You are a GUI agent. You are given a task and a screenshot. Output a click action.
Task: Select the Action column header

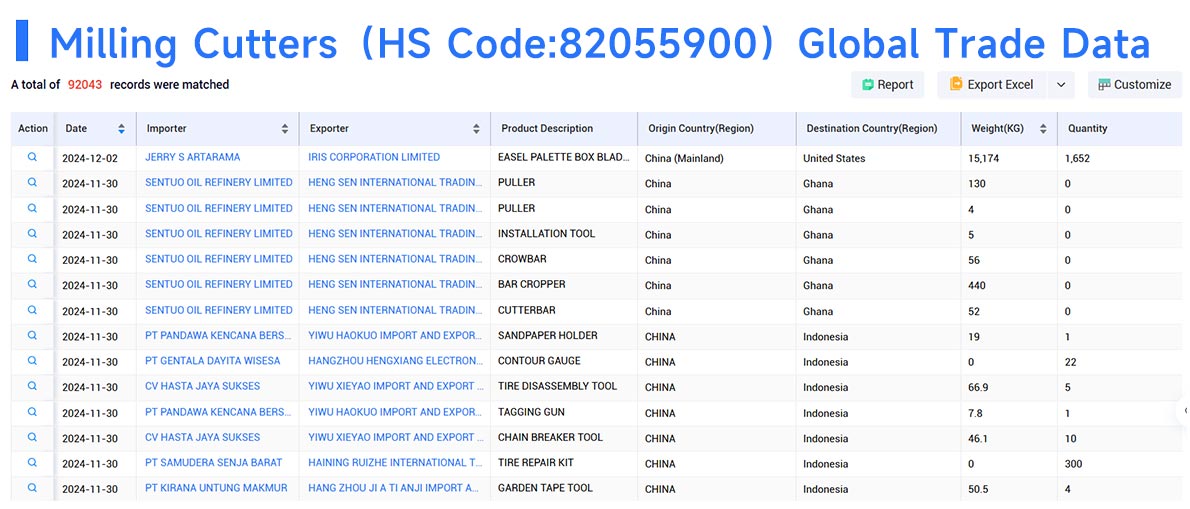(x=33, y=129)
